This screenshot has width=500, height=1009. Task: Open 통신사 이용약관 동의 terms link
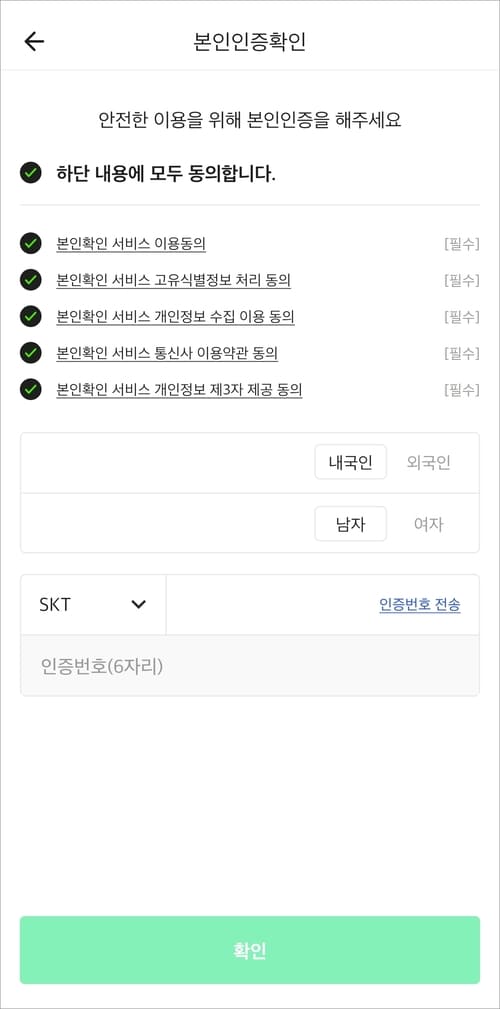point(167,353)
